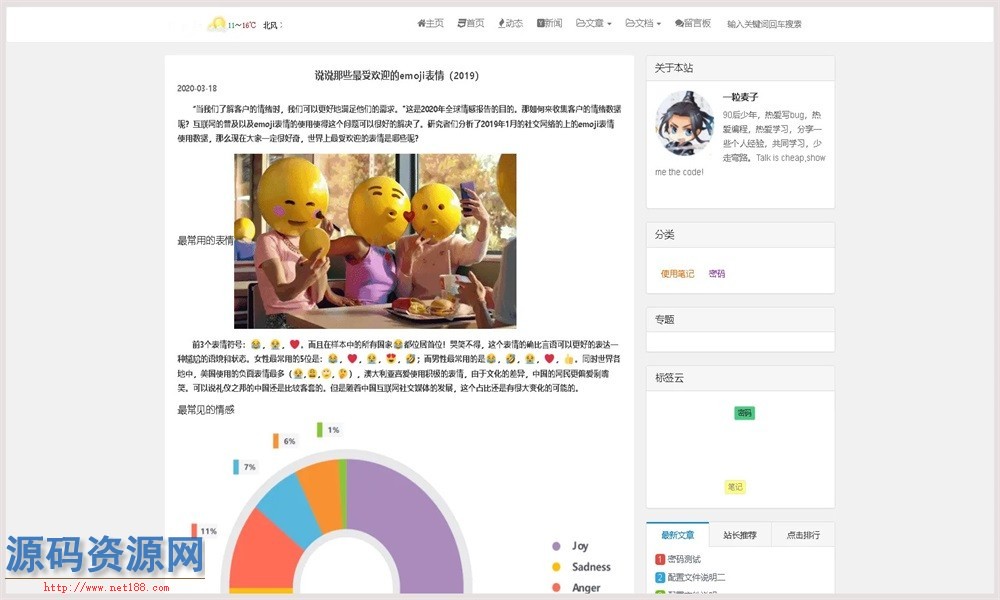1000x600 pixels.
Task: Open the 密码 category link
Action: 717,274
